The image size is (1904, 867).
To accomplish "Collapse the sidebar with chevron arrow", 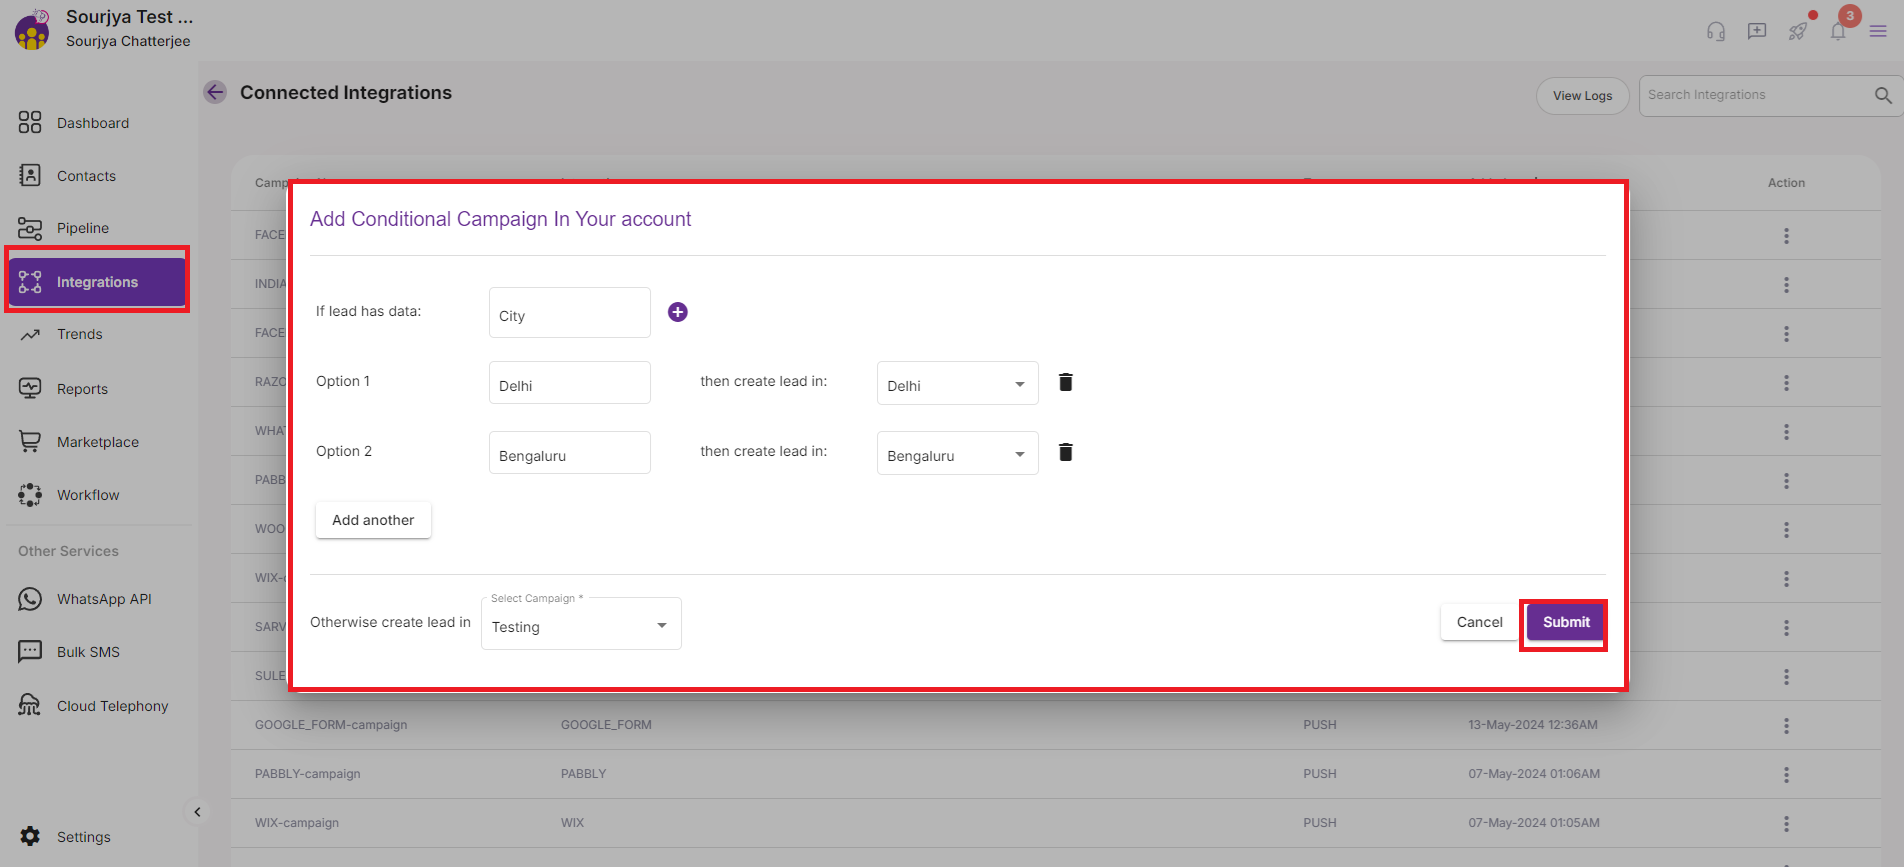I will (197, 812).
